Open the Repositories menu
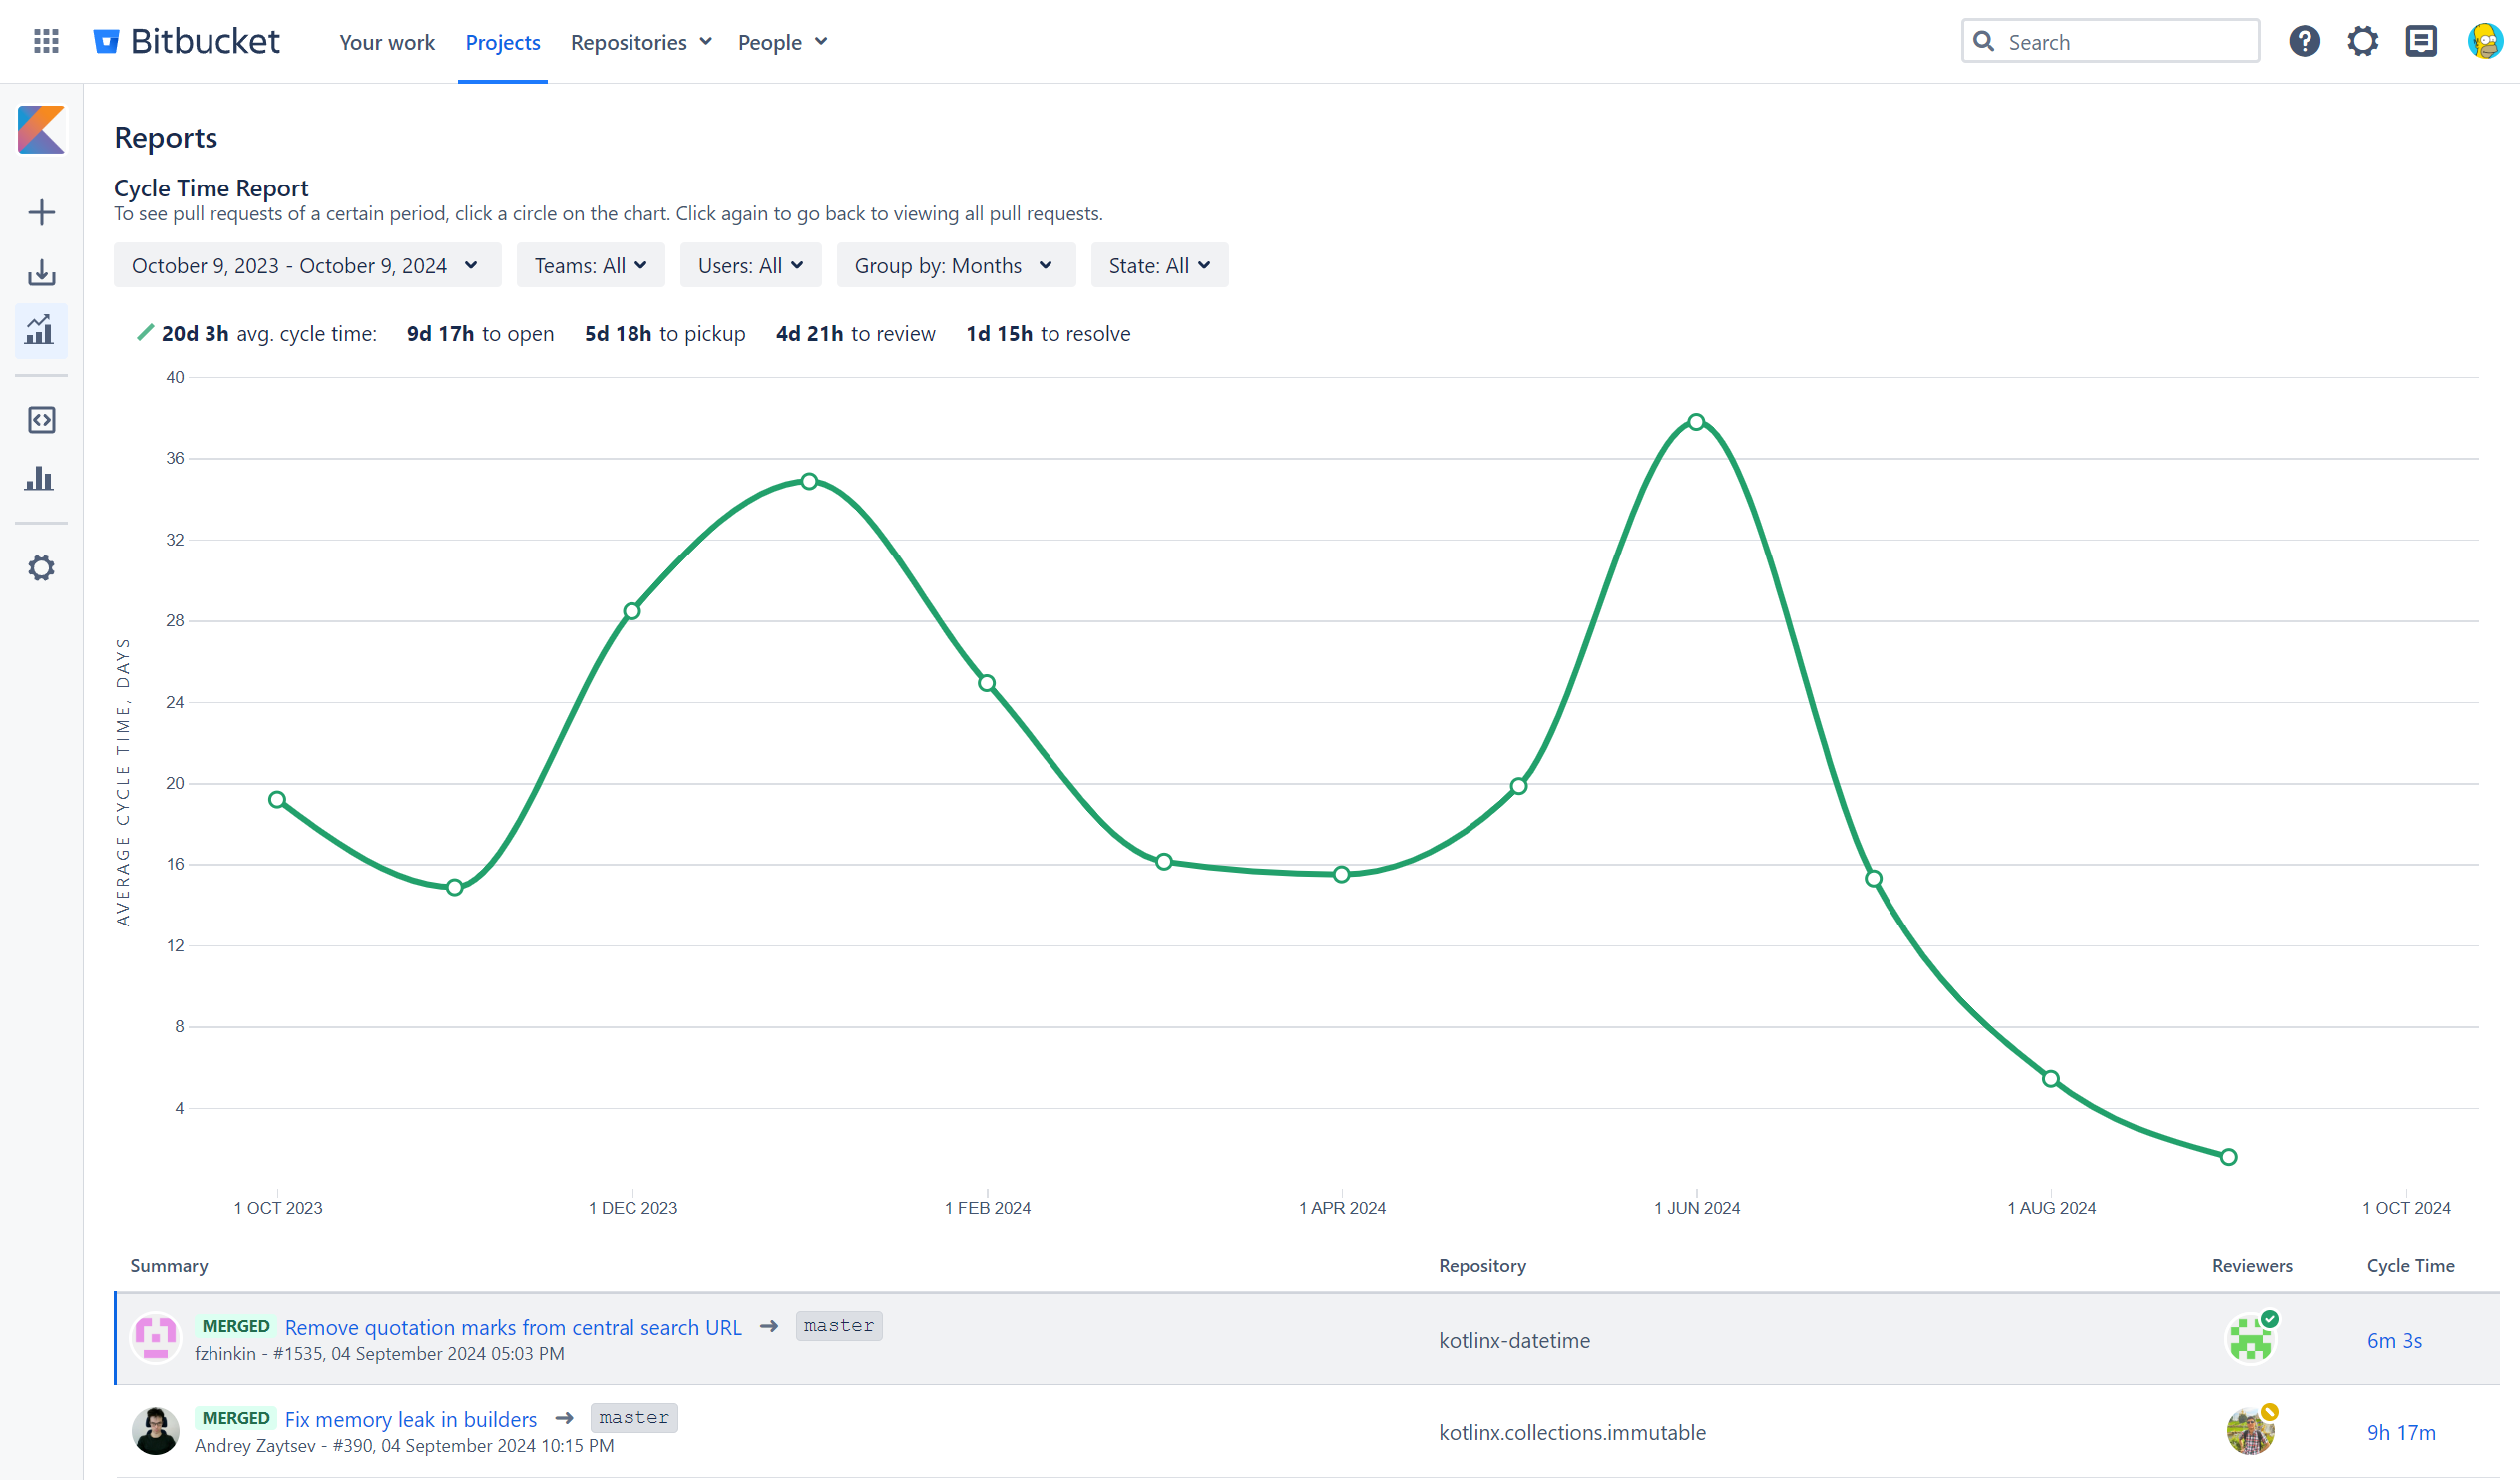 coord(640,42)
